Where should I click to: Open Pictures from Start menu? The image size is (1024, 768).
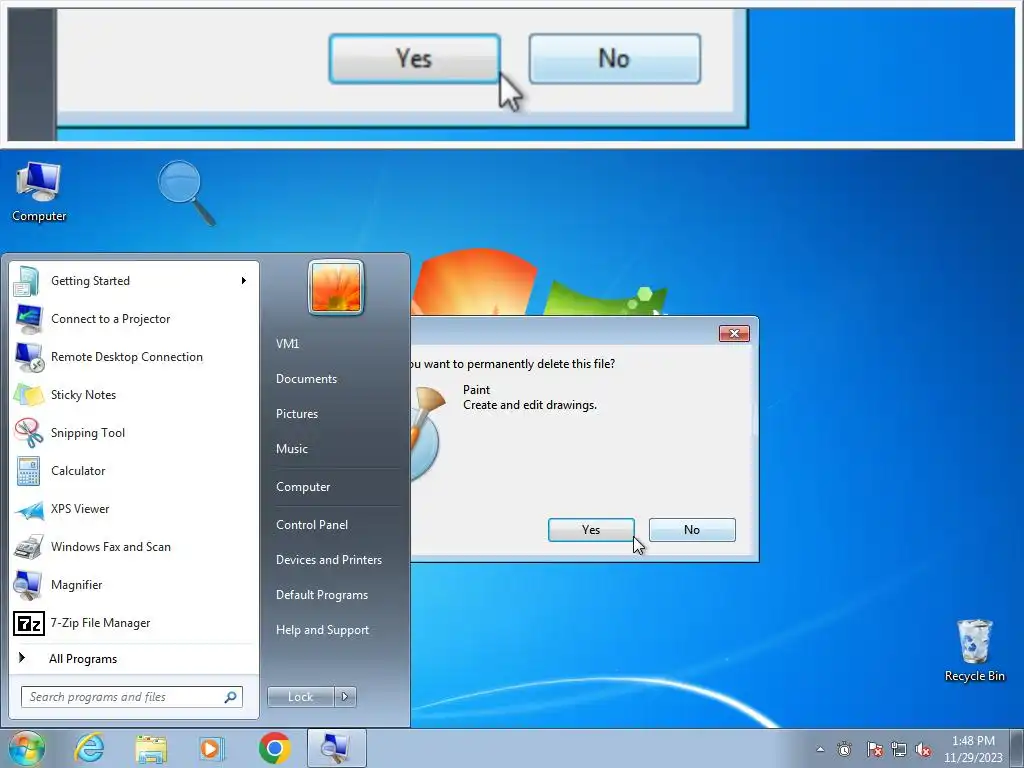coord(296,413)
